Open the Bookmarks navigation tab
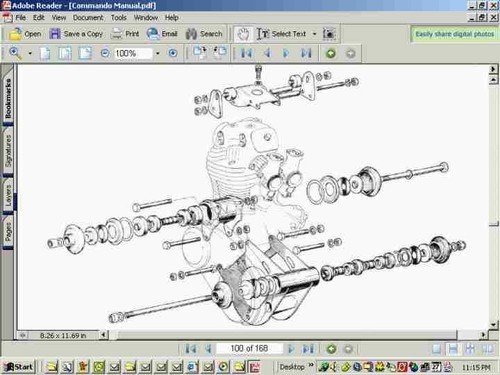 click(8, 97)
